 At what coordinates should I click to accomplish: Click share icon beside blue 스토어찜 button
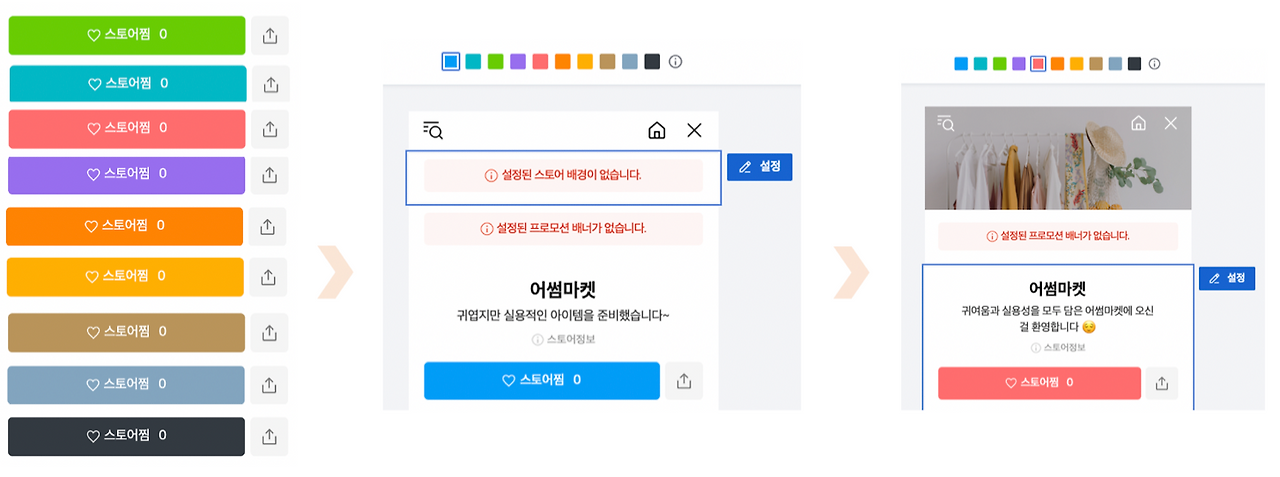(685, 381)
